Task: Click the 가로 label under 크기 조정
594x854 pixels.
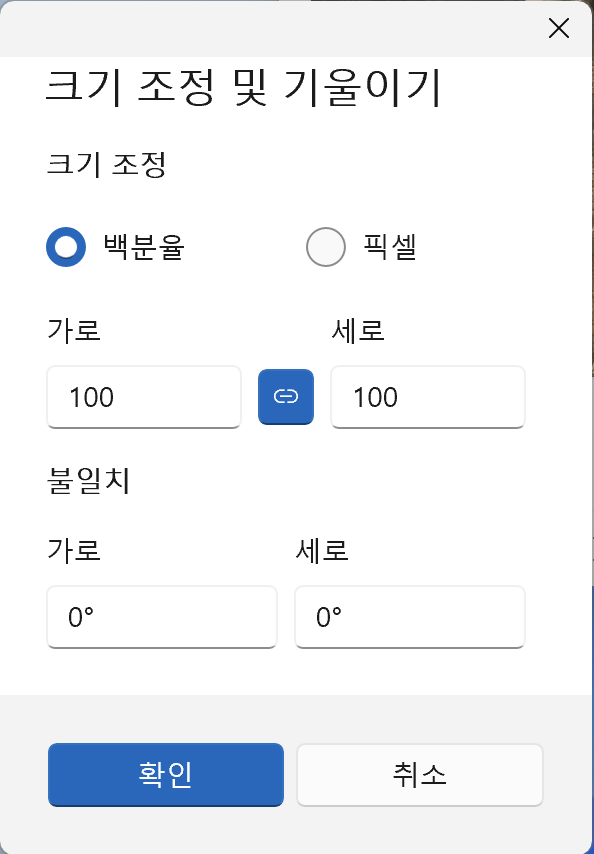Action: click(x=74, y=330)
